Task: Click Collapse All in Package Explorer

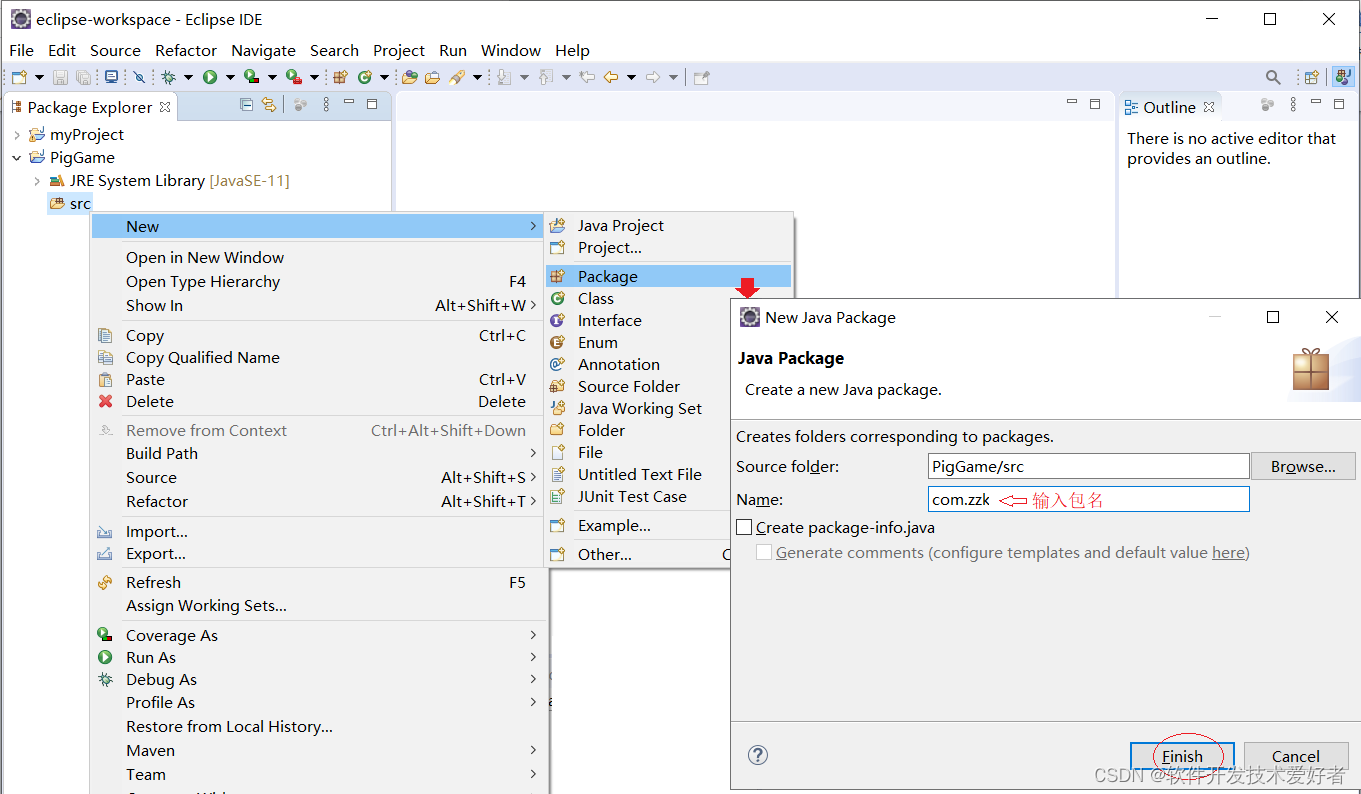Action: click(x=247, y=105)
